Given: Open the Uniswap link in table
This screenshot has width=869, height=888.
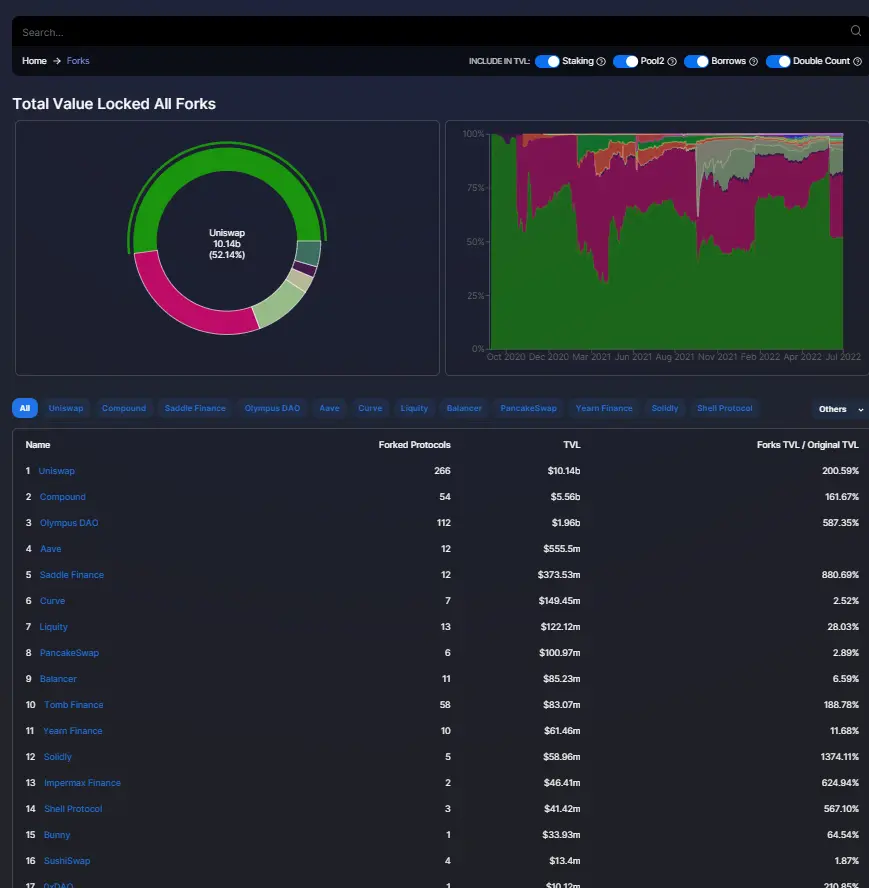Looking at the screenshot, I should pyautogui.click(x=57, y=471).
